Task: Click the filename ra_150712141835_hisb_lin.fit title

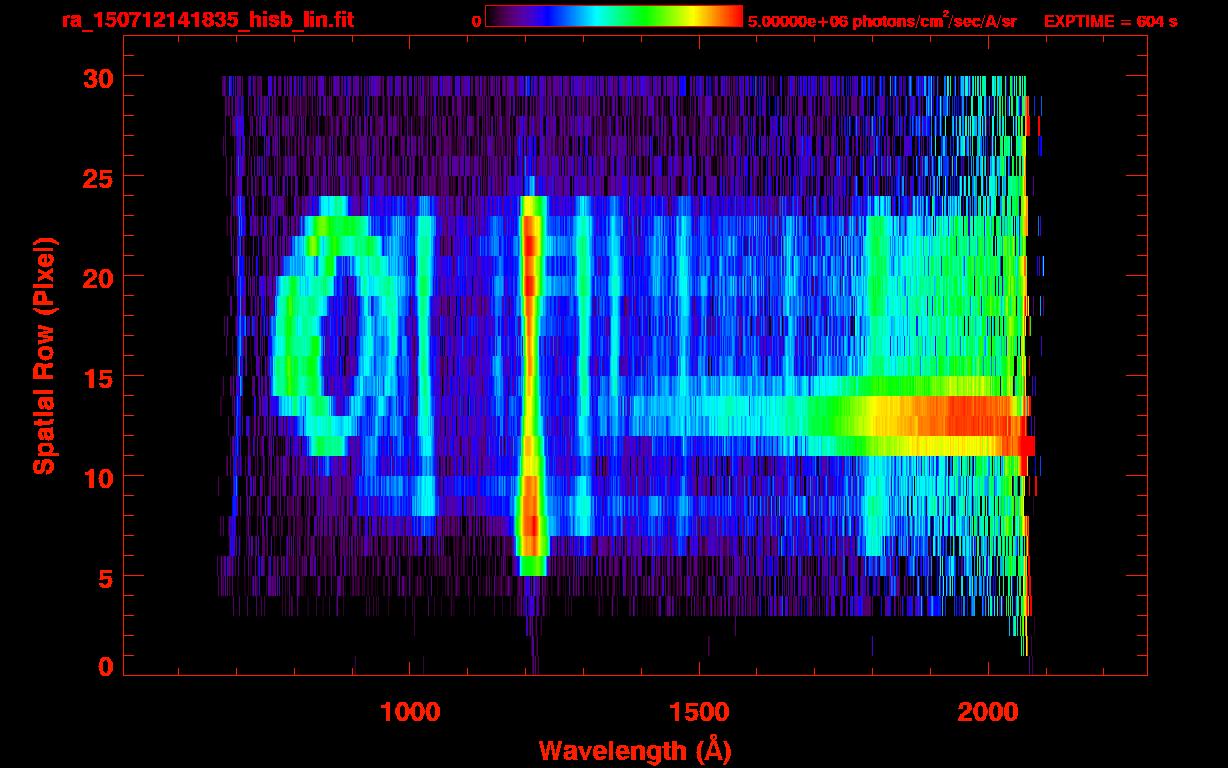Action: 208,20
